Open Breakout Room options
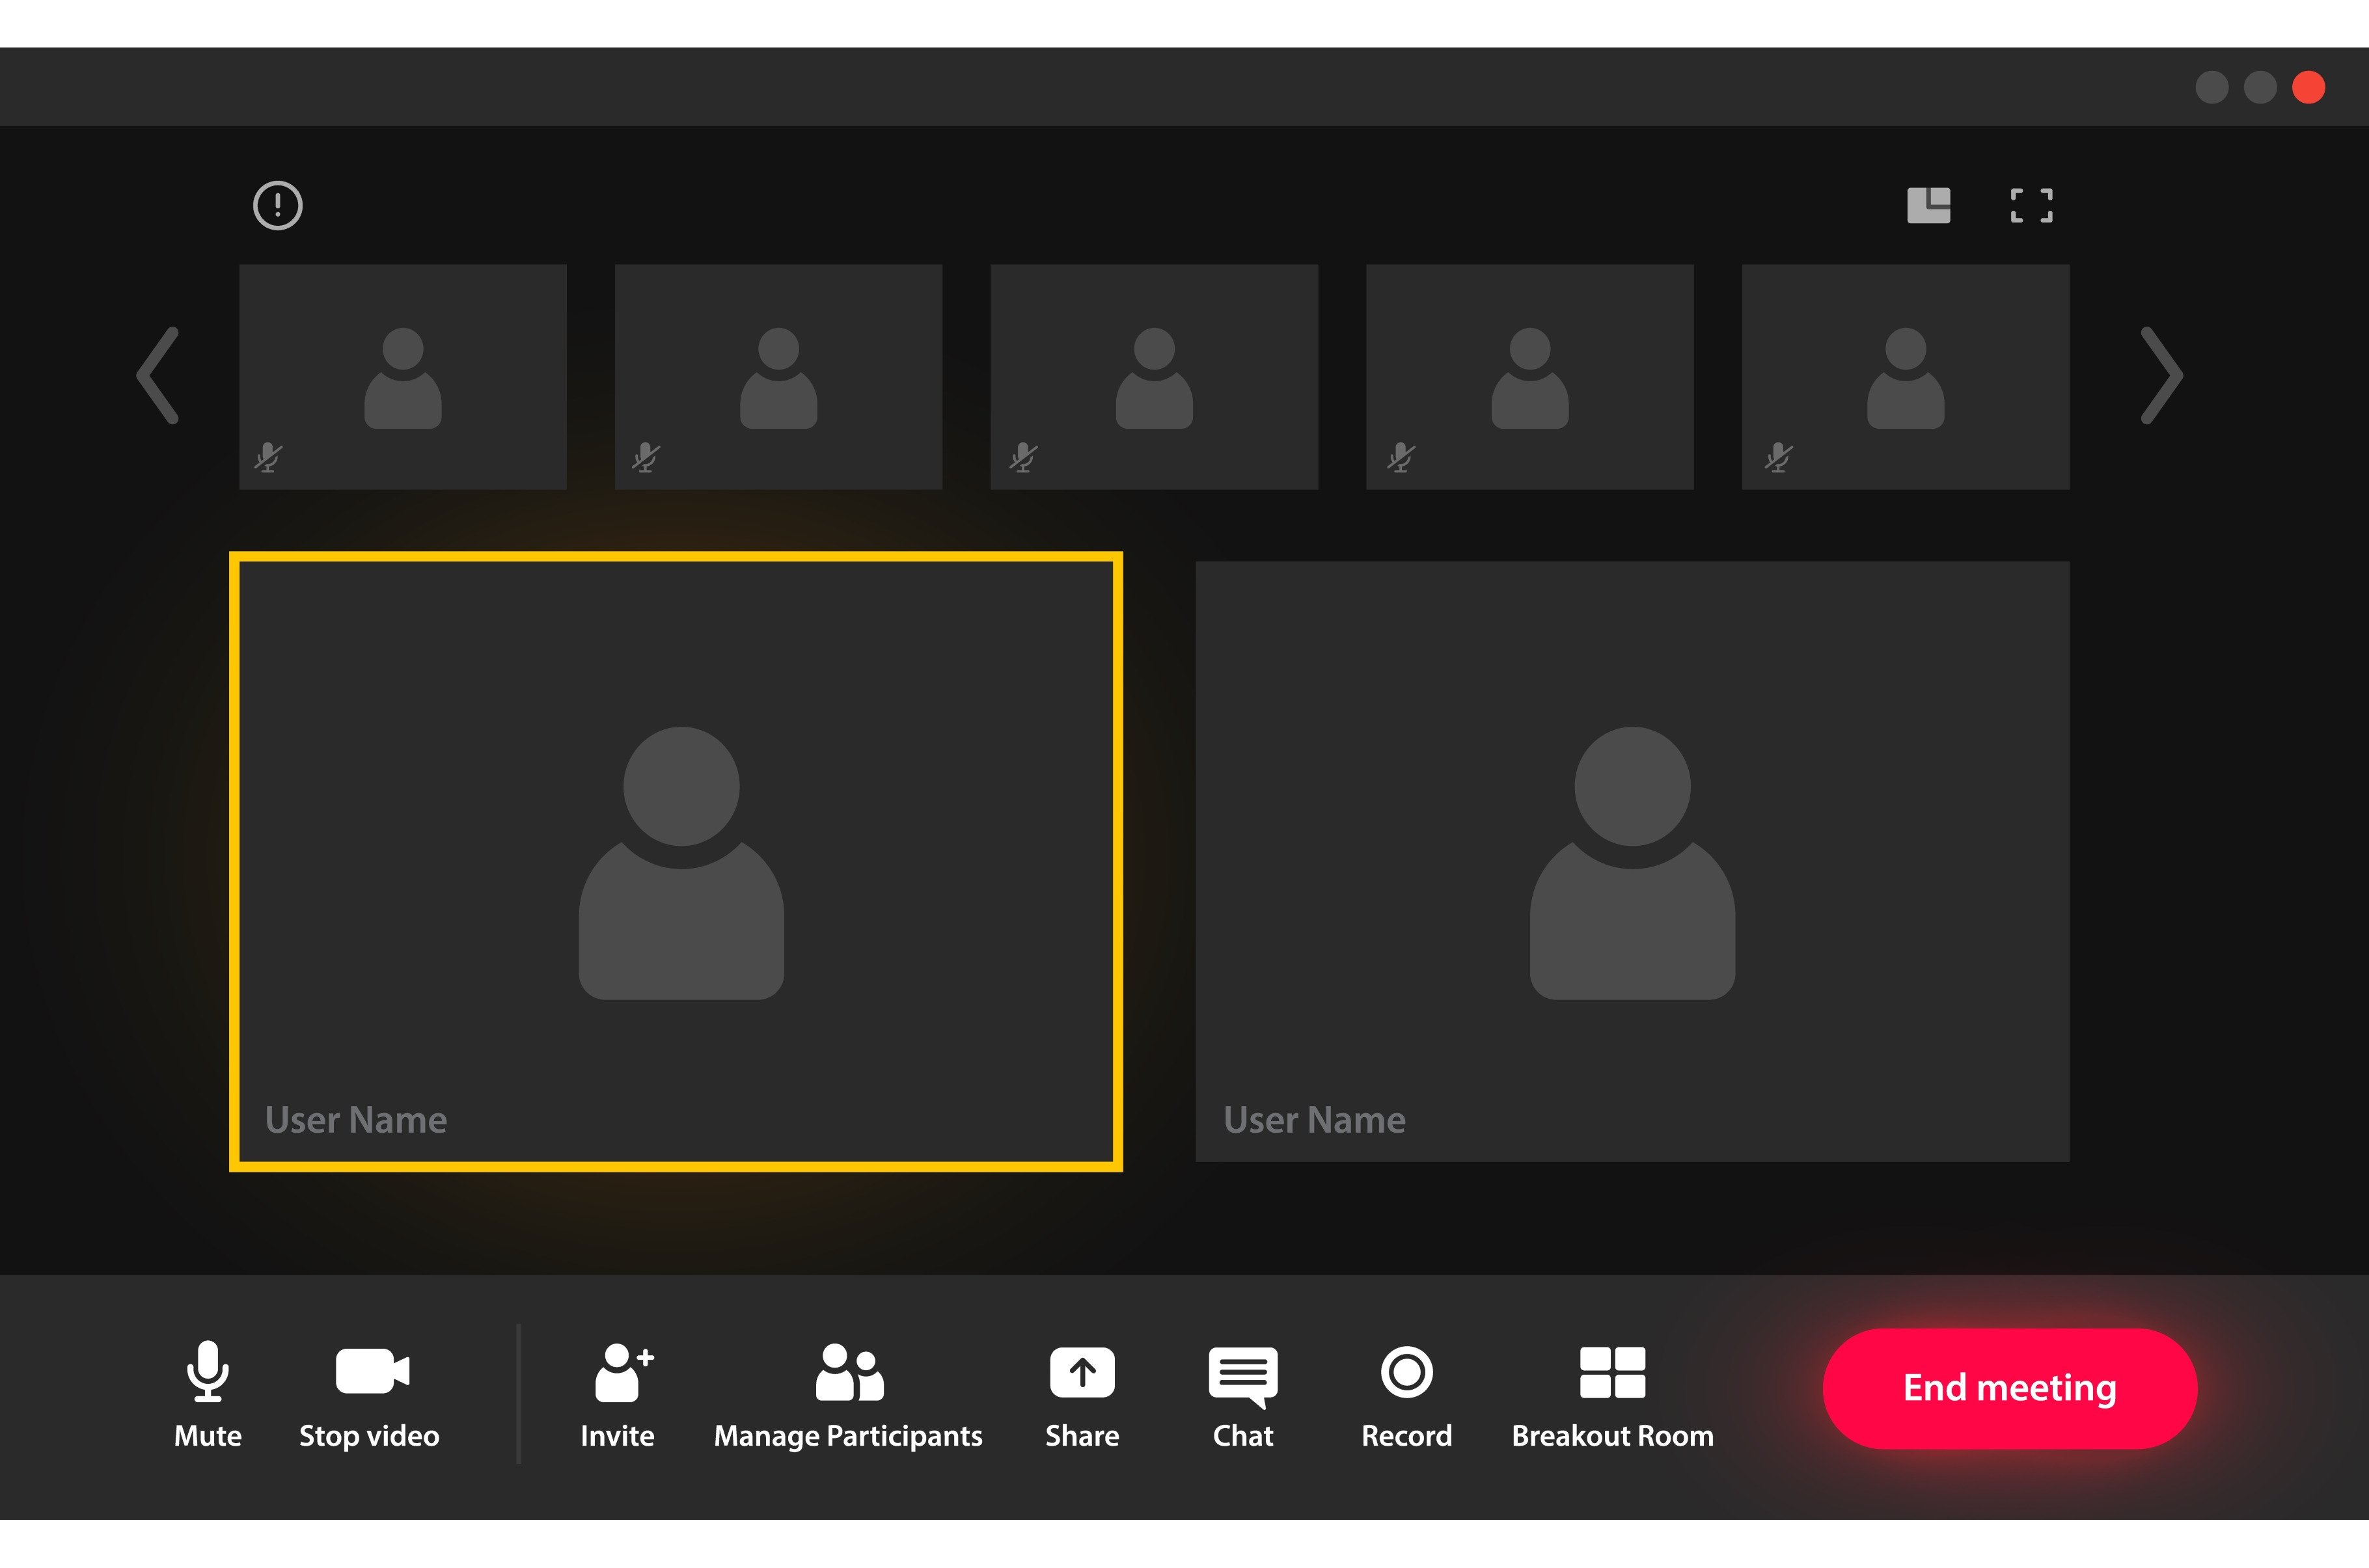 (1612, 1372)
